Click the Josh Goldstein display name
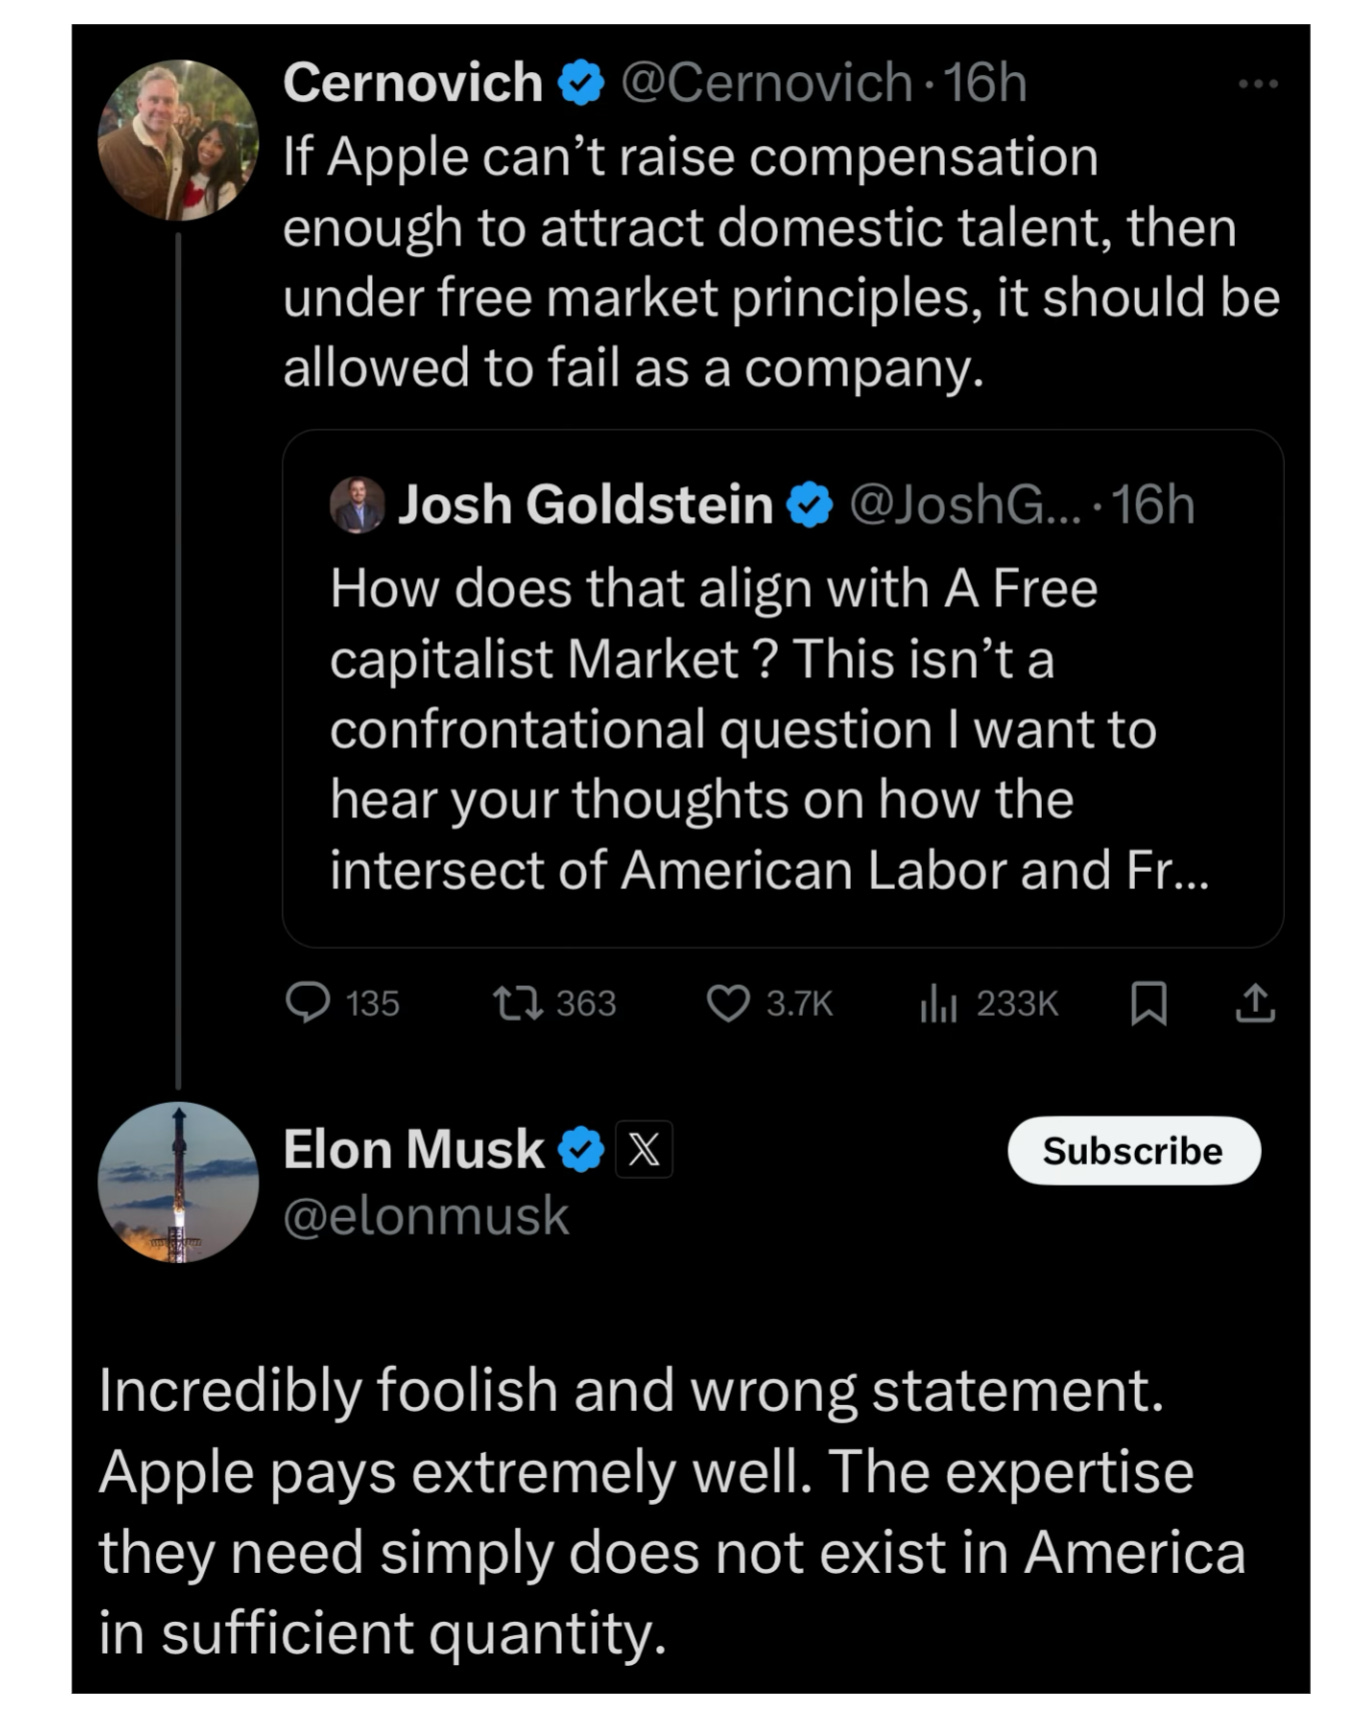 point(585,504)
